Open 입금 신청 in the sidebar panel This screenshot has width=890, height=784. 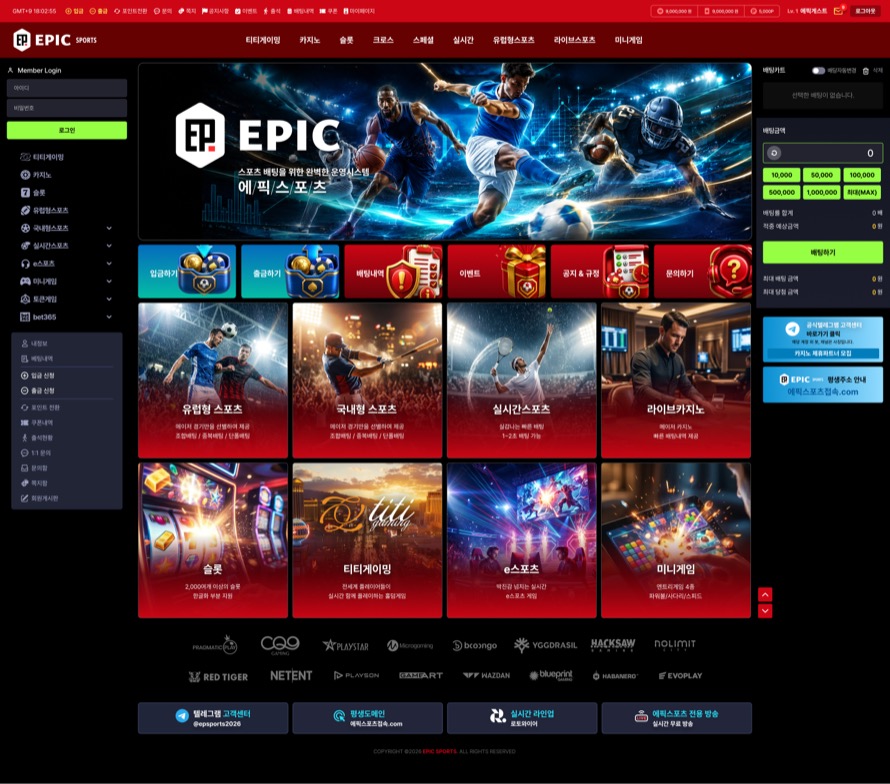37,375
